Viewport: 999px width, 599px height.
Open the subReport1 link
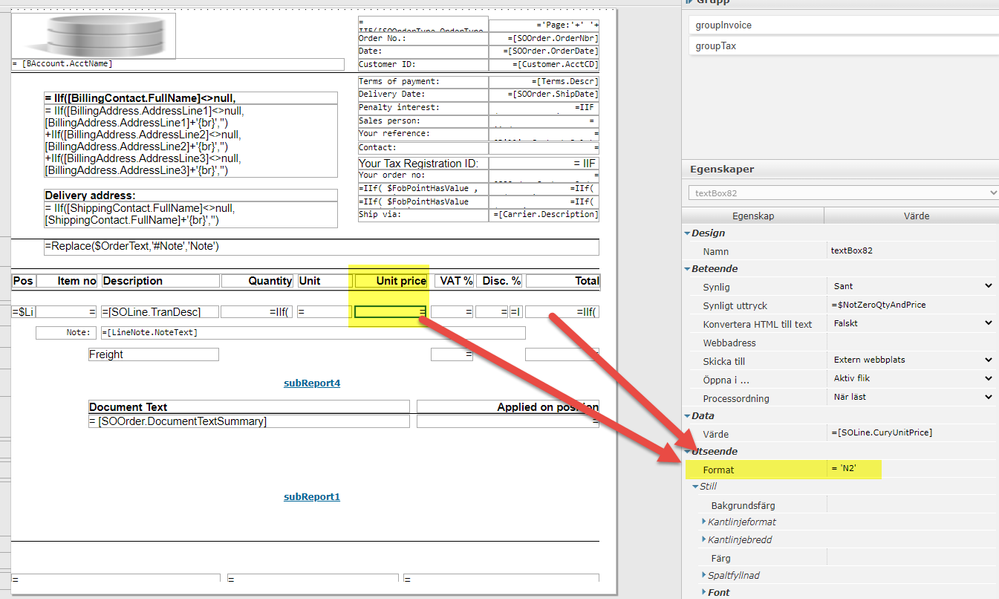tap(312, 497)
